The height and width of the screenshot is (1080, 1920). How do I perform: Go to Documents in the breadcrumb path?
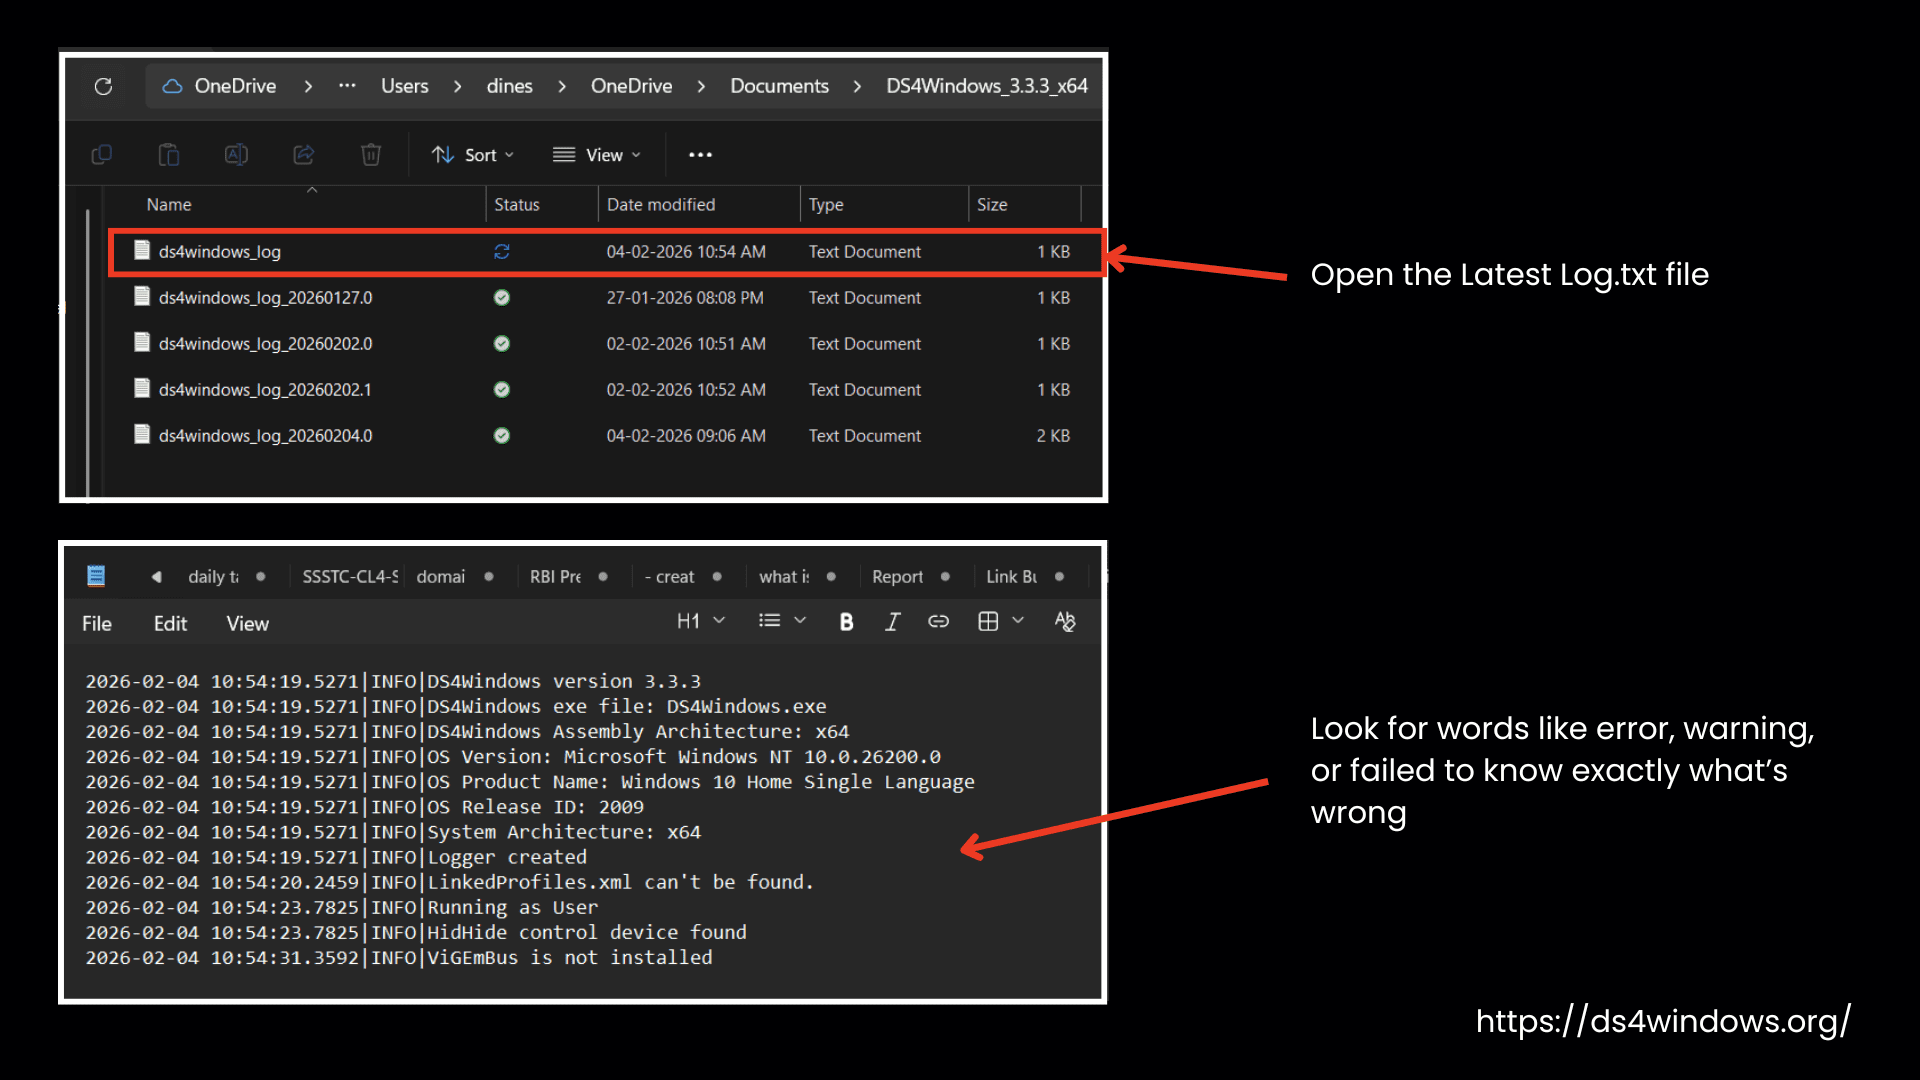coord(779,86)
